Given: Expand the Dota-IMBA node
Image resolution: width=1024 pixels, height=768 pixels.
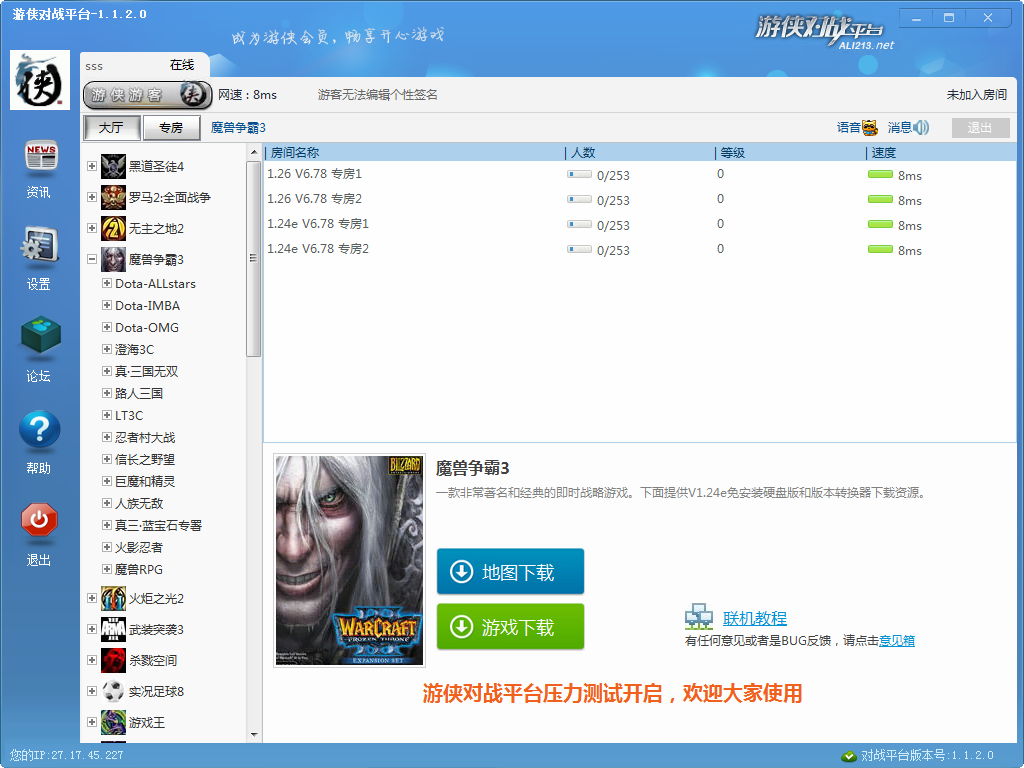Looking at the screenshot, I should tap(106, 305).
